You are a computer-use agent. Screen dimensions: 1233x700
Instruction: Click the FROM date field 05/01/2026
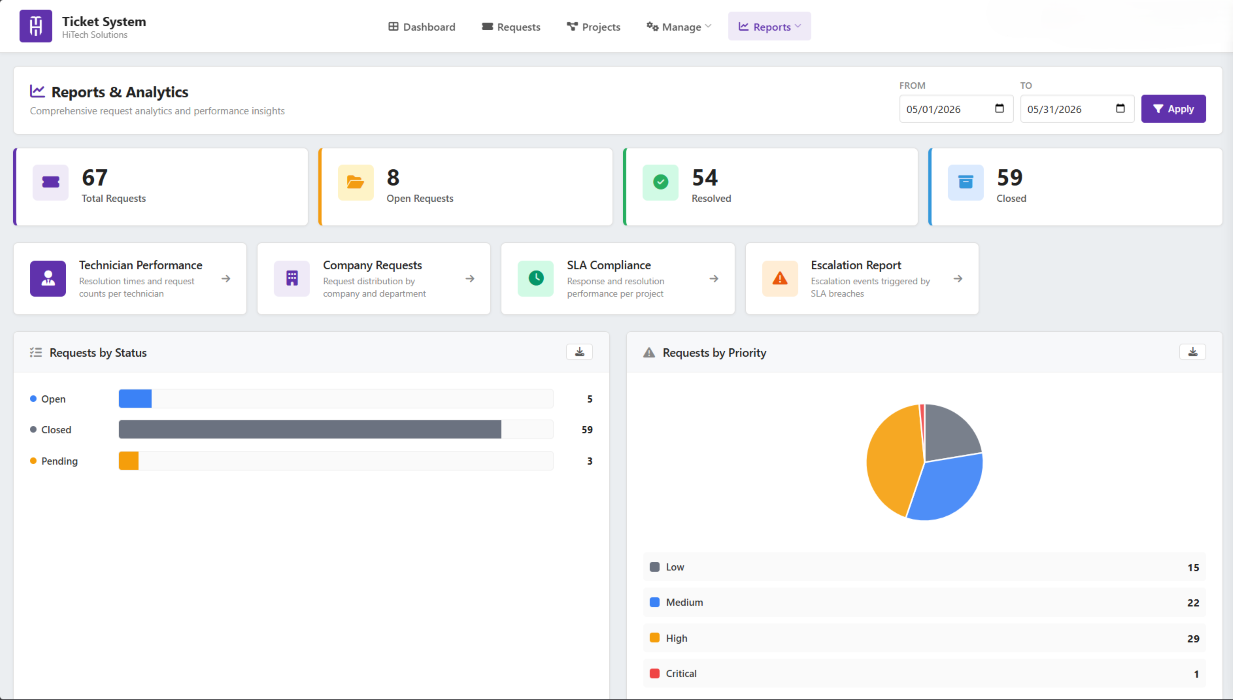coord(956,109)
